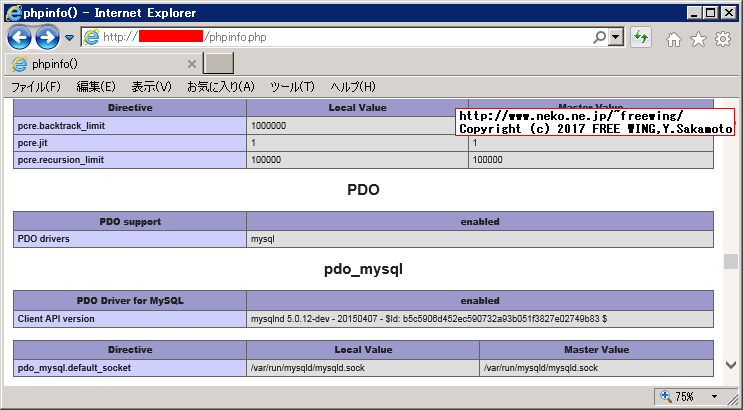The width and height of the screenshot is (743, 410).
Task: Open the 編集(E) menu
Action: tap(96, 87)
